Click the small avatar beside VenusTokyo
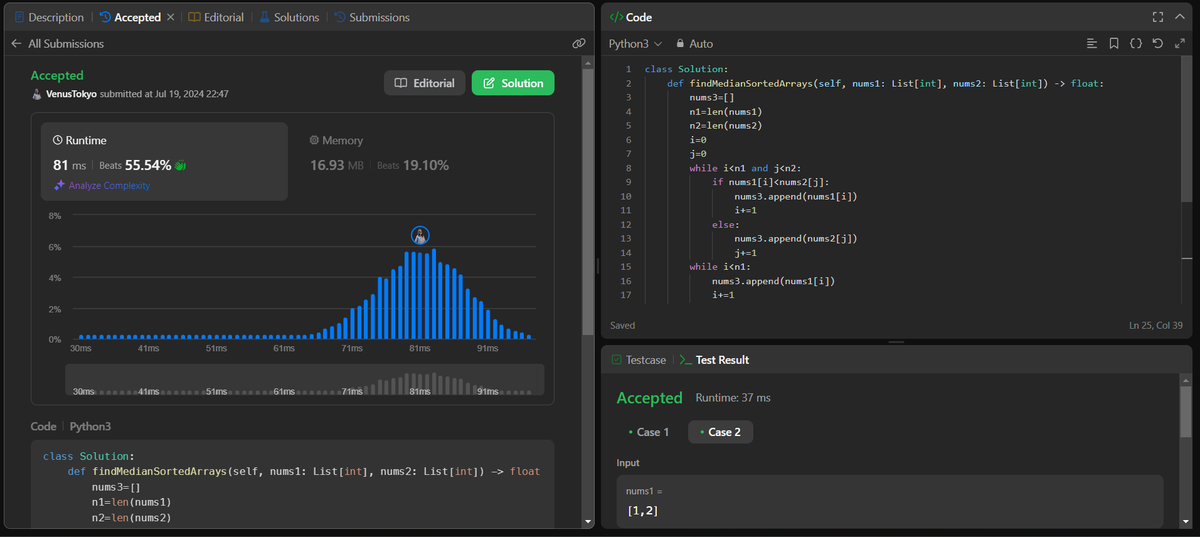 [x=37, y=94]
